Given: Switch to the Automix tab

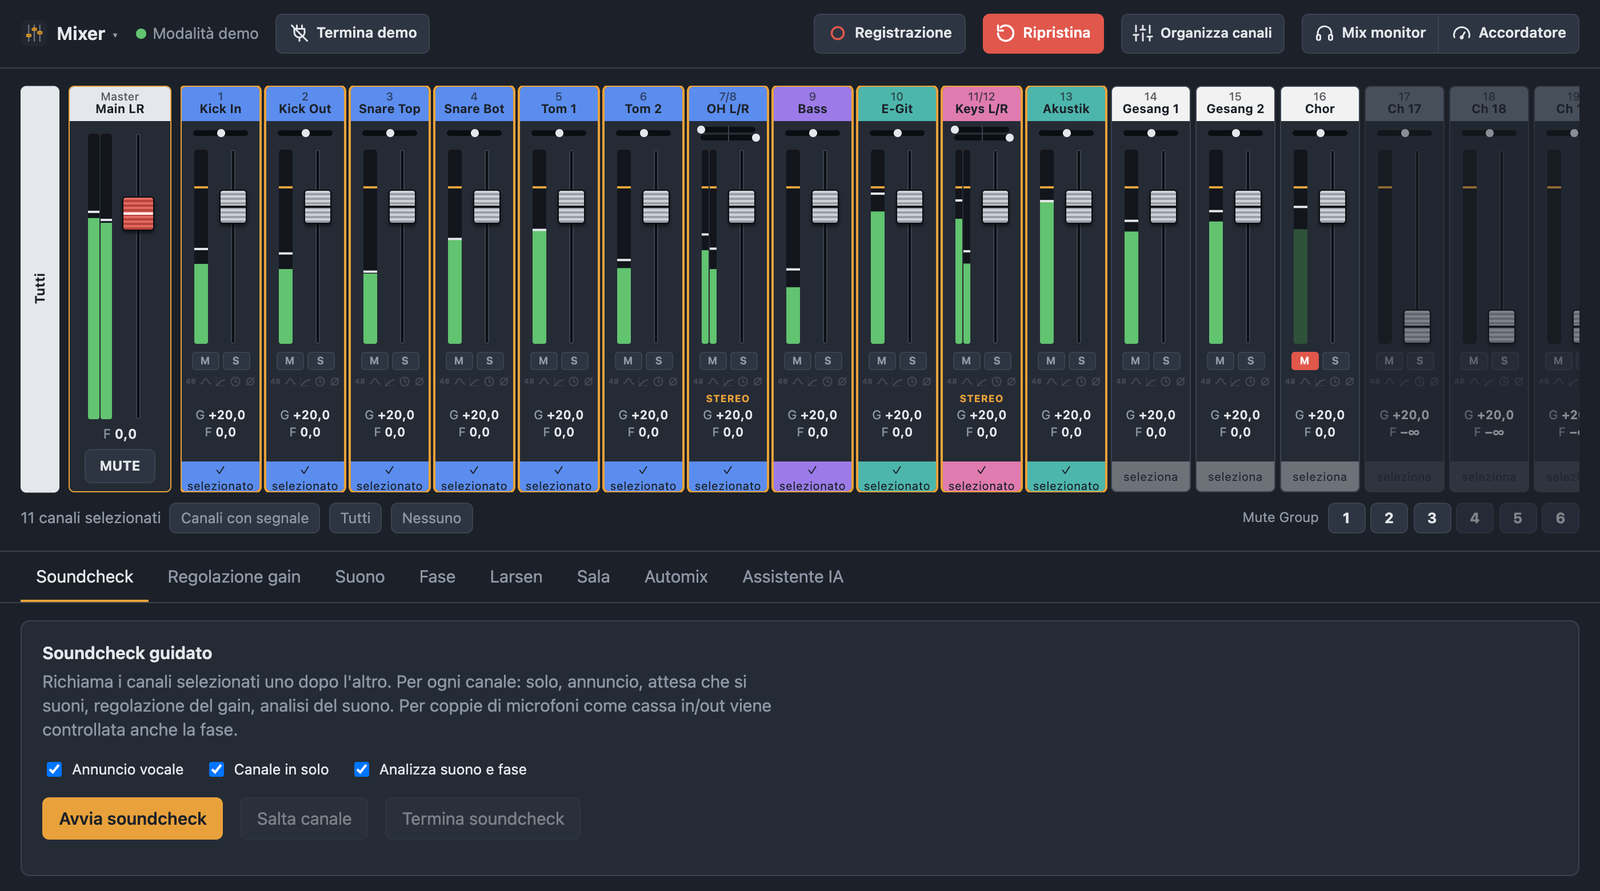Looking at the screenshot, I should tap(676, 577).
